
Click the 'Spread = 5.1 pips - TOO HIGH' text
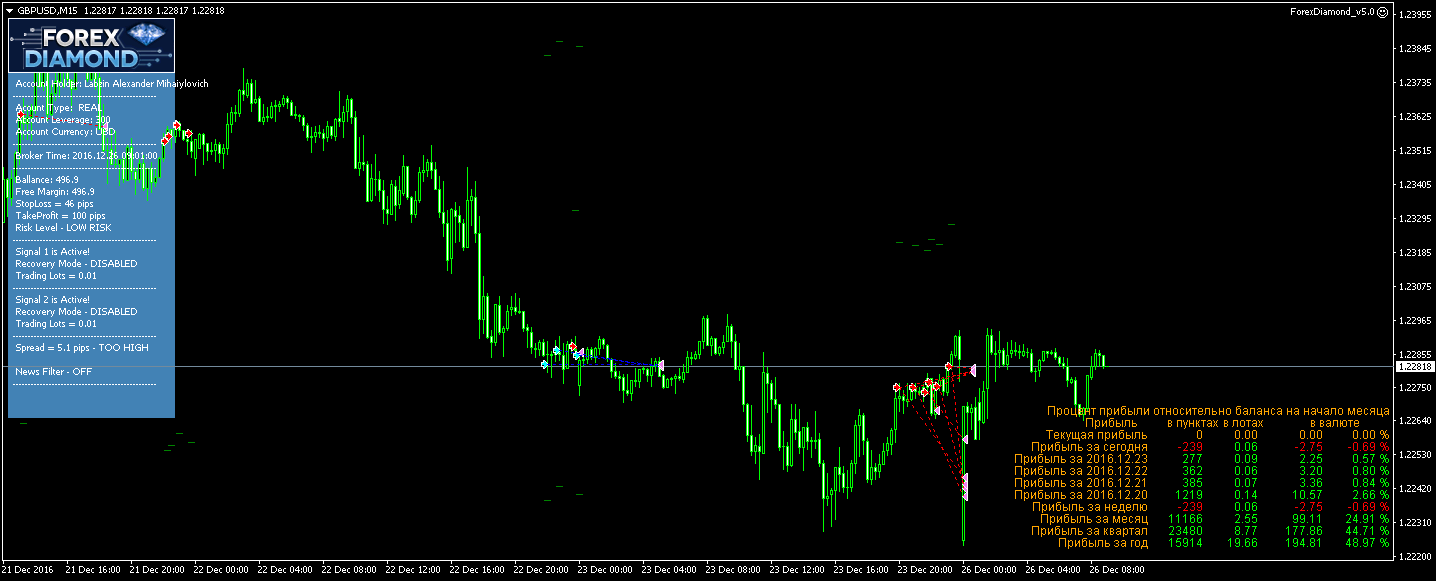pyautogui.click(x=82, y=348)
